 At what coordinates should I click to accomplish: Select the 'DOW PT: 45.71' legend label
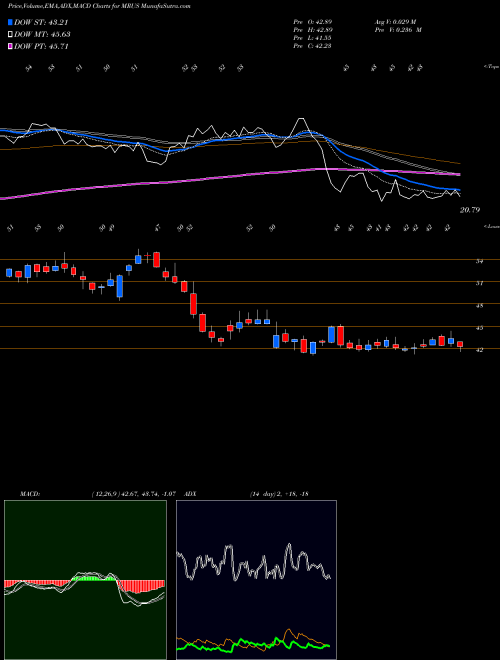coord(41,46)
